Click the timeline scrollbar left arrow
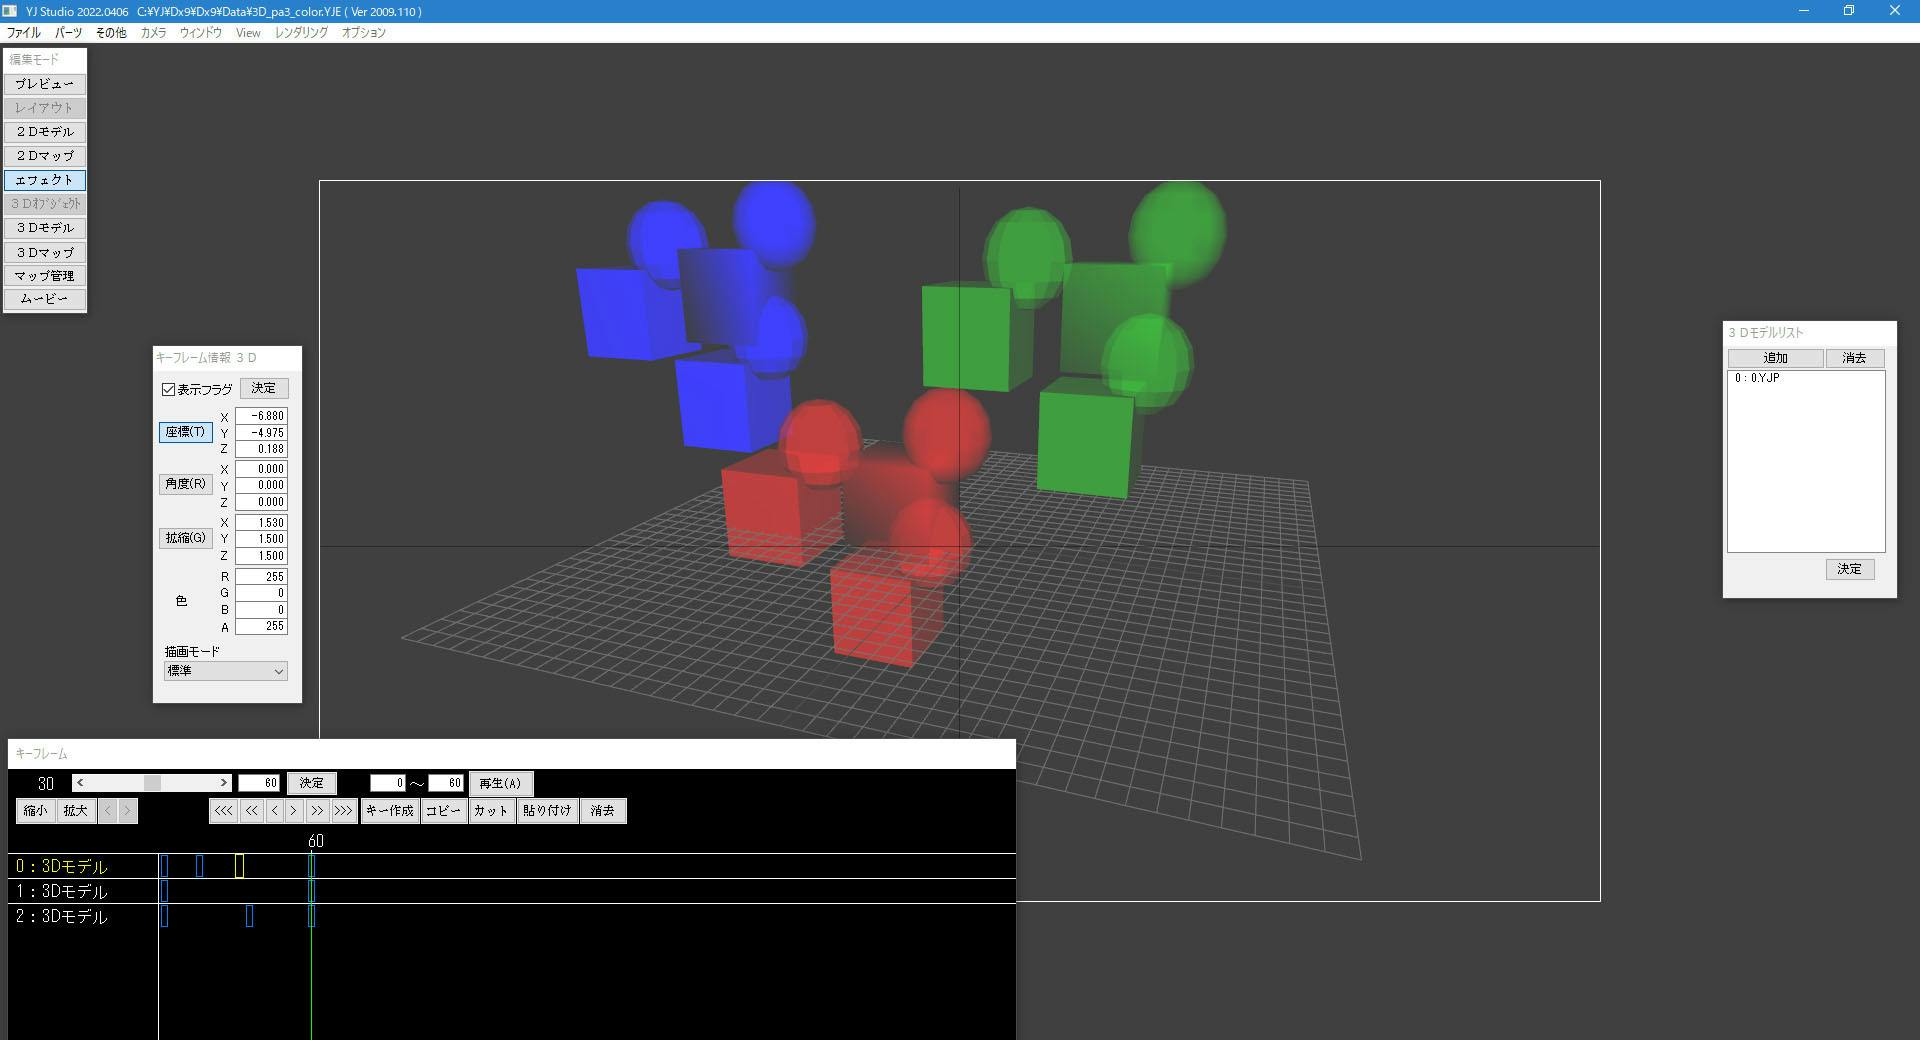1920x1040 pixels. click(x=80, y=783)
